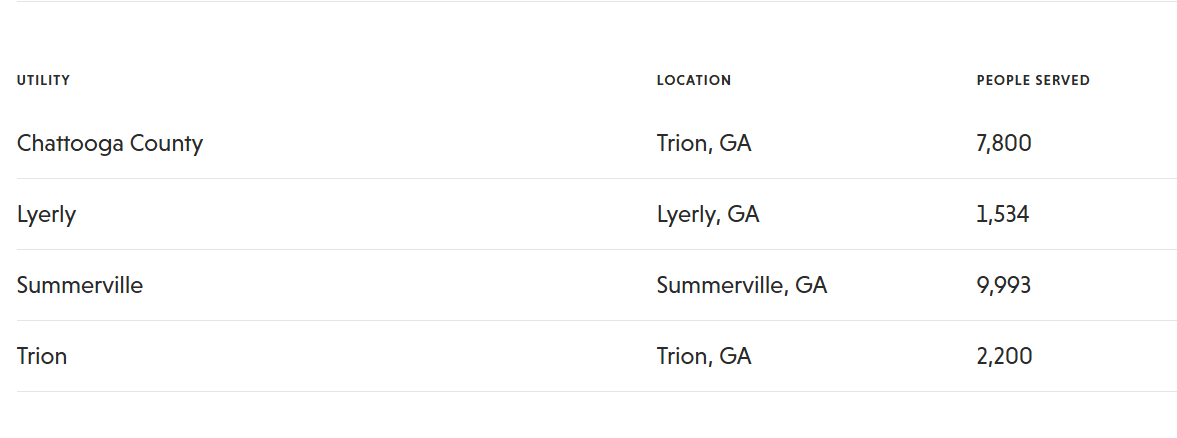
Task: Select the Trion utility name
Action: click(42, 356)
